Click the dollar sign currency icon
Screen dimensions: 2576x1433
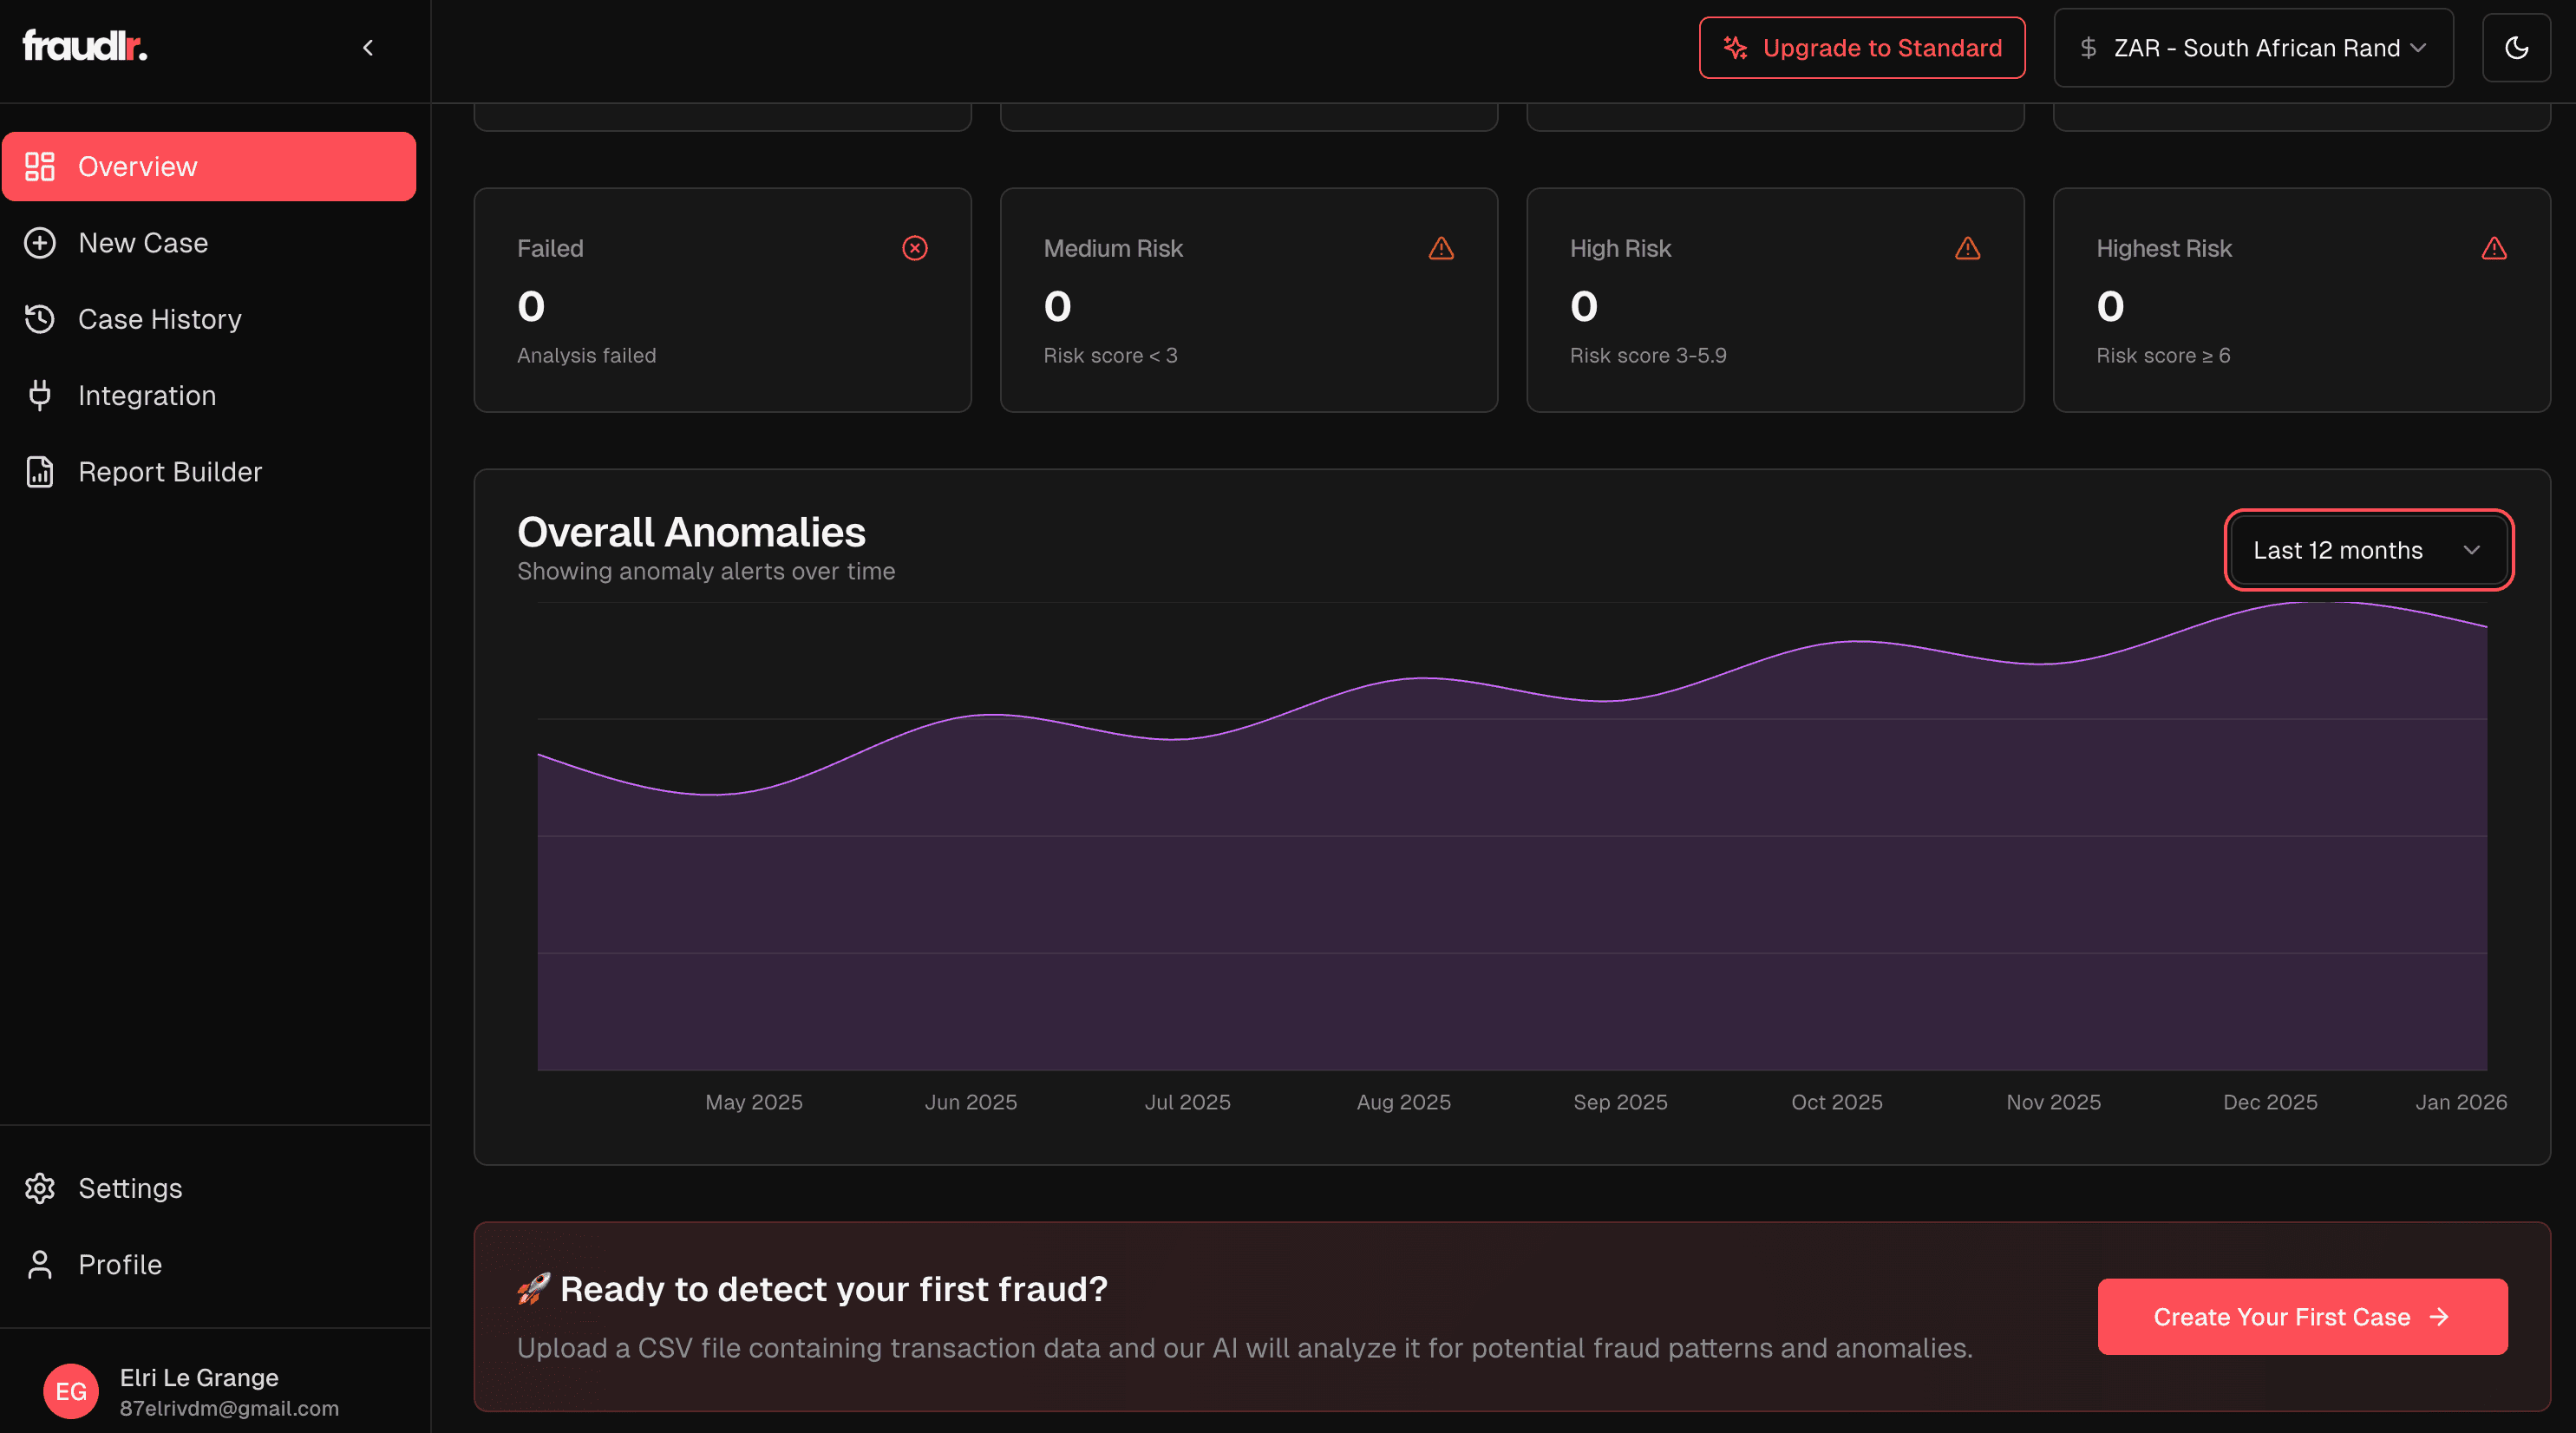pos(2088,47)
